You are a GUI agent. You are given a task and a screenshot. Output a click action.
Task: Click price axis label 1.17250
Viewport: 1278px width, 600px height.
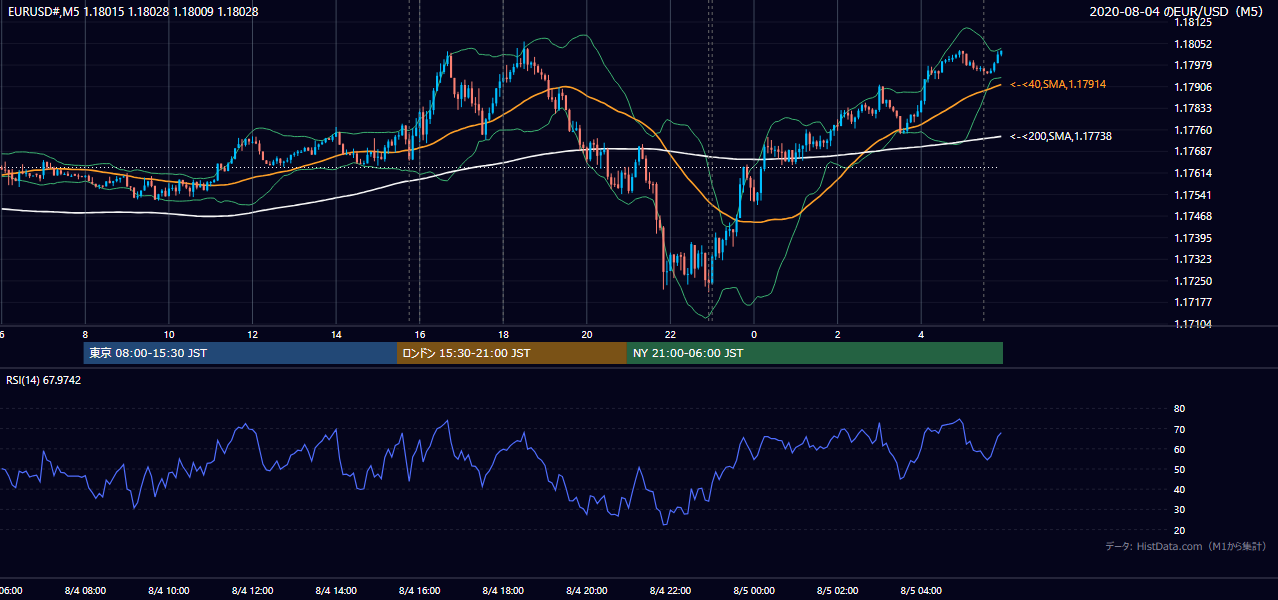tap(1194, 281)
